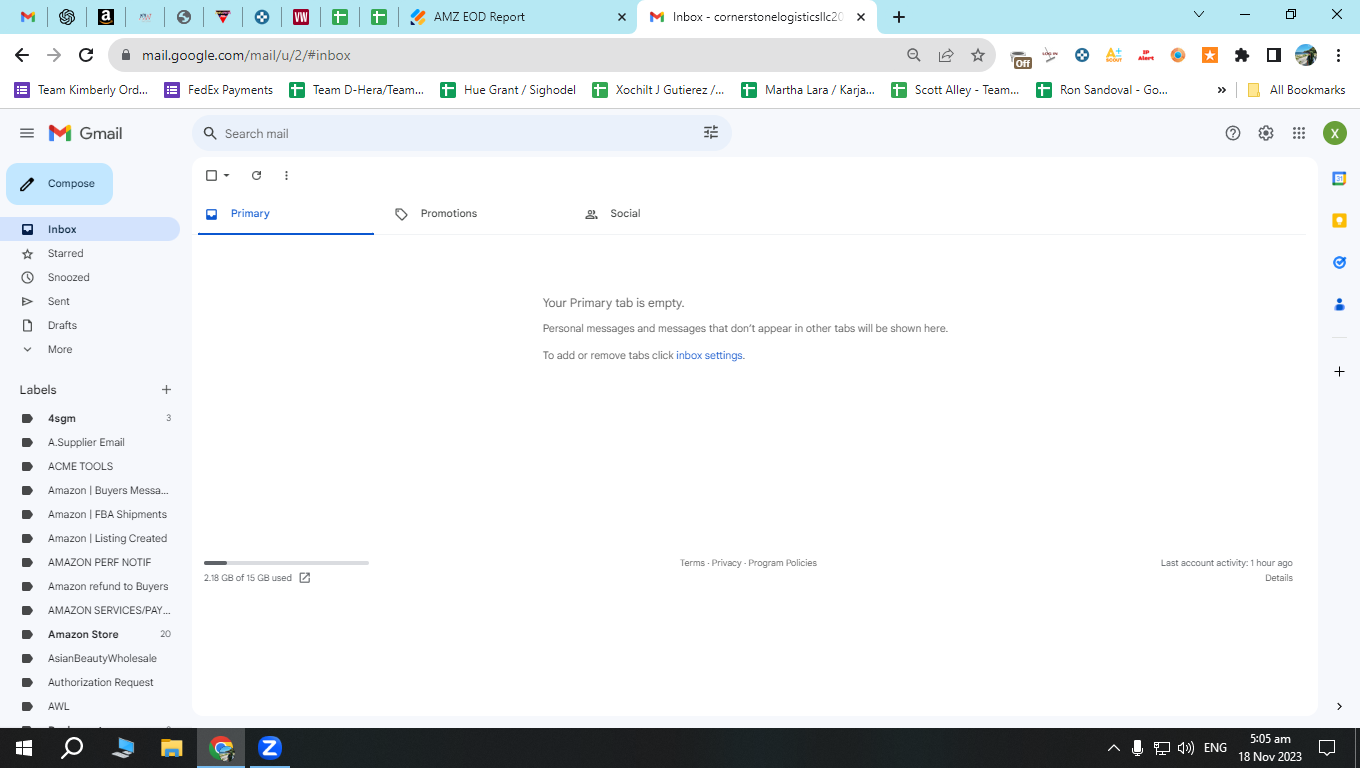Screen dimensions: 1360x768
Task: Click the Compose button
Action: tap(59, 184)
